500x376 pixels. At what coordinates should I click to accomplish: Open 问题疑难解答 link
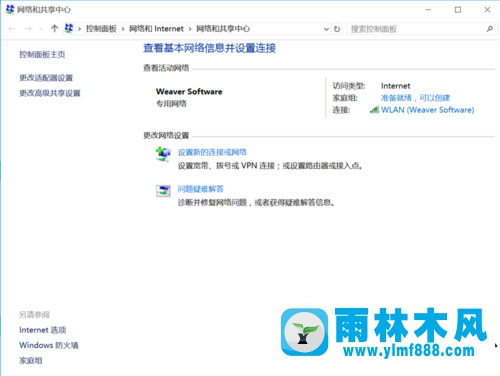click(201, 189)
